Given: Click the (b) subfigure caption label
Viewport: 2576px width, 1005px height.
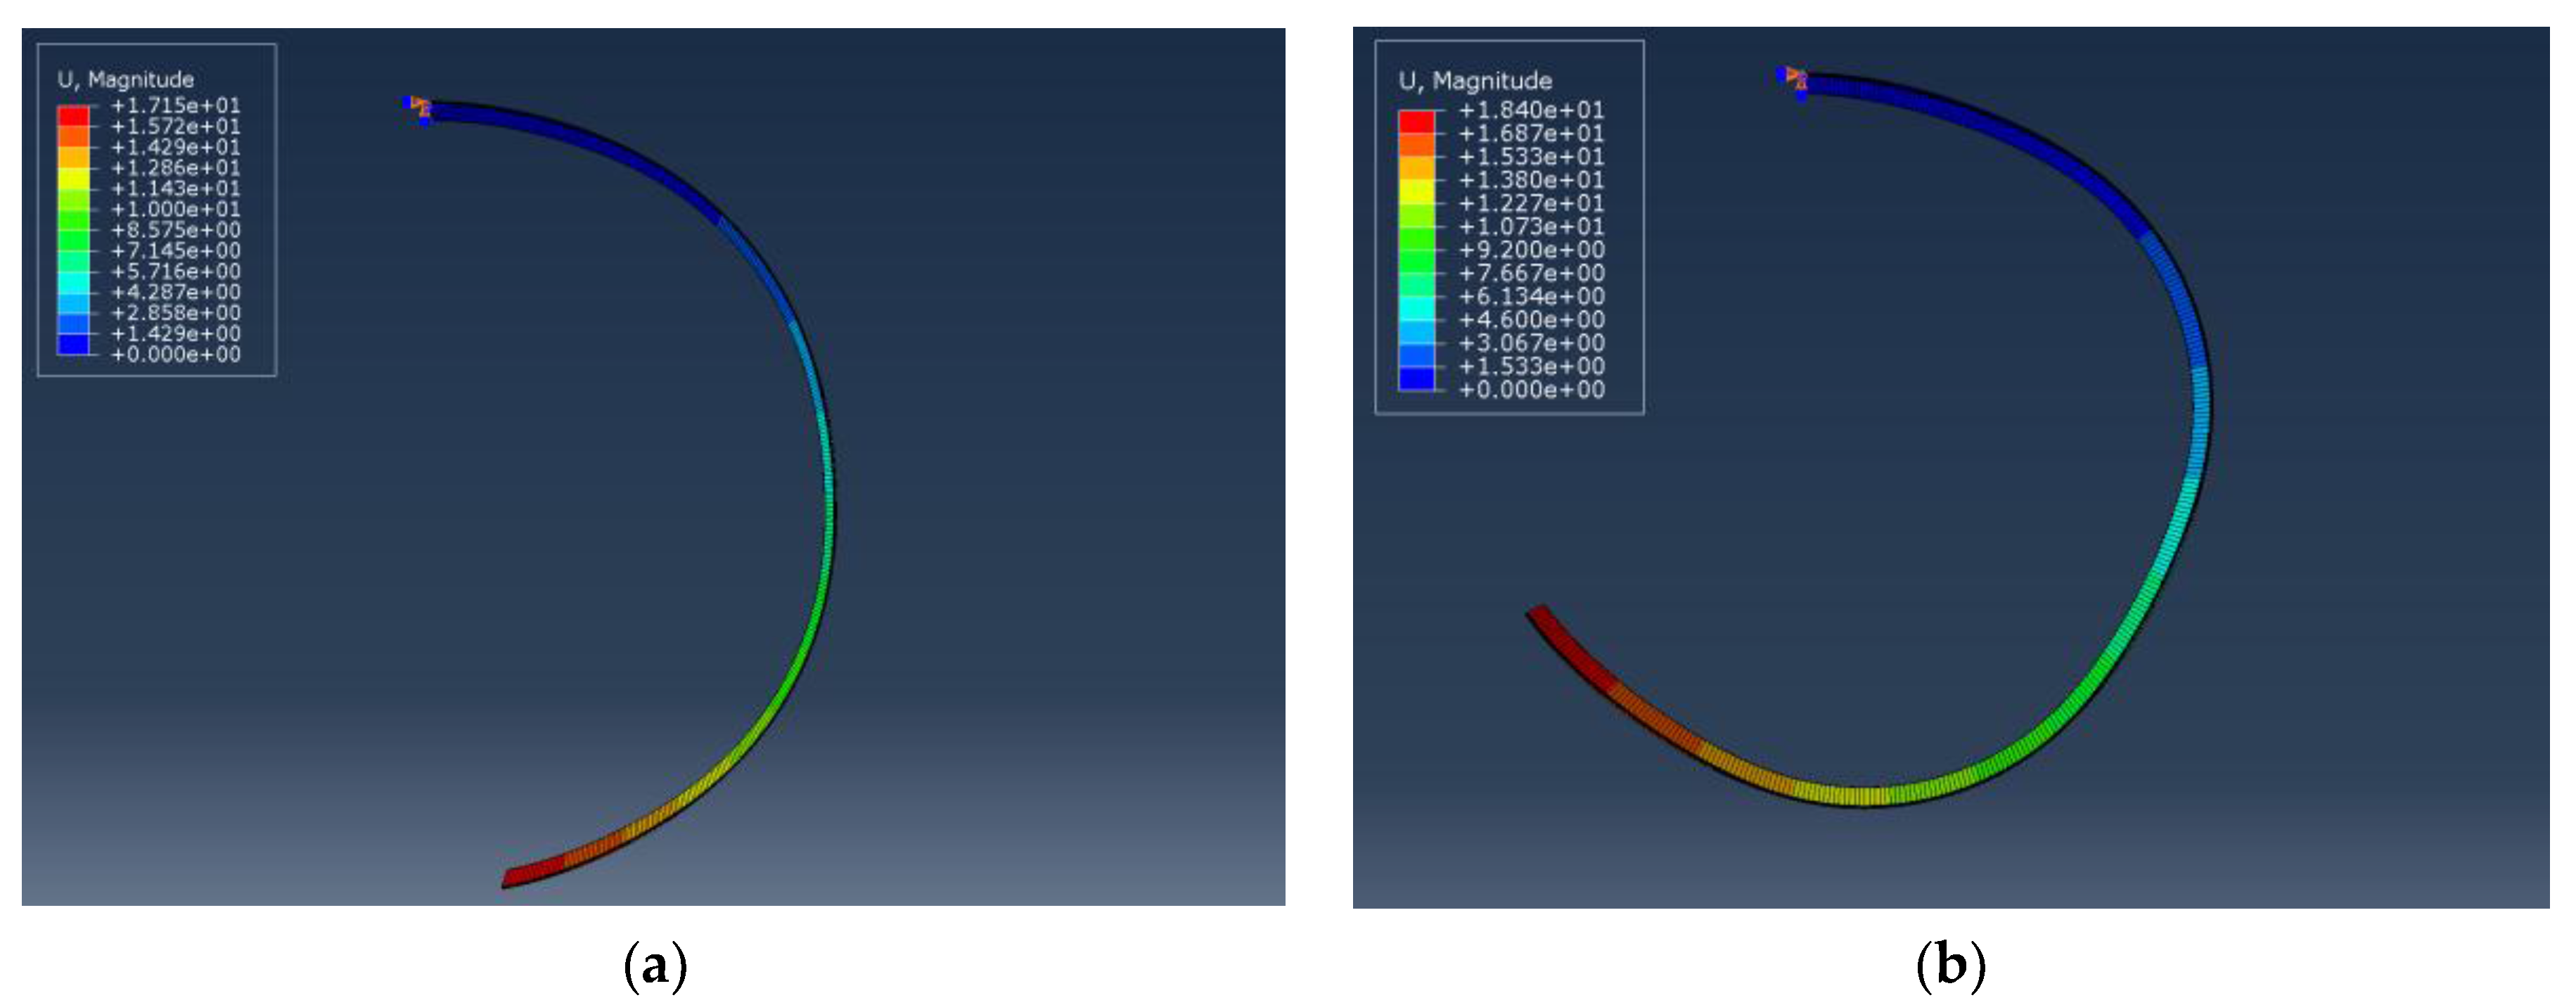Looking at the screenshot, I should pyautogui.click(x=1950, y=966).
